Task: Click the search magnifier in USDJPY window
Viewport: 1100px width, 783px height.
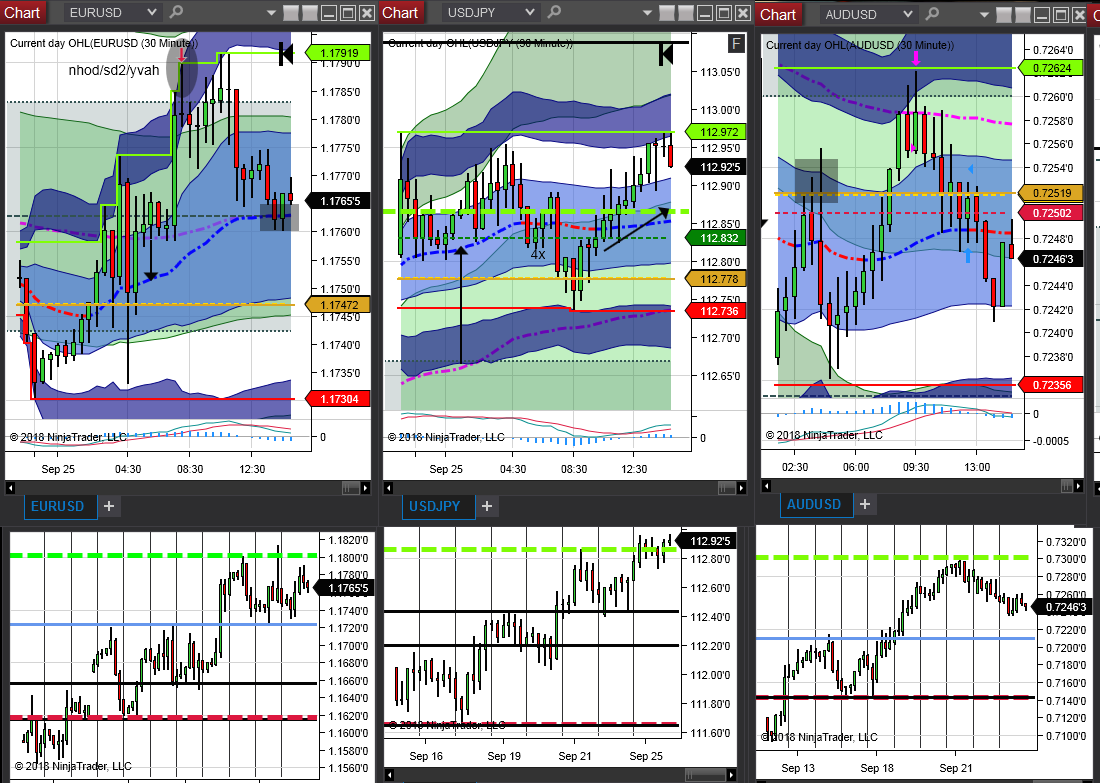Action: pyautogui.click(x=554, y=12)
